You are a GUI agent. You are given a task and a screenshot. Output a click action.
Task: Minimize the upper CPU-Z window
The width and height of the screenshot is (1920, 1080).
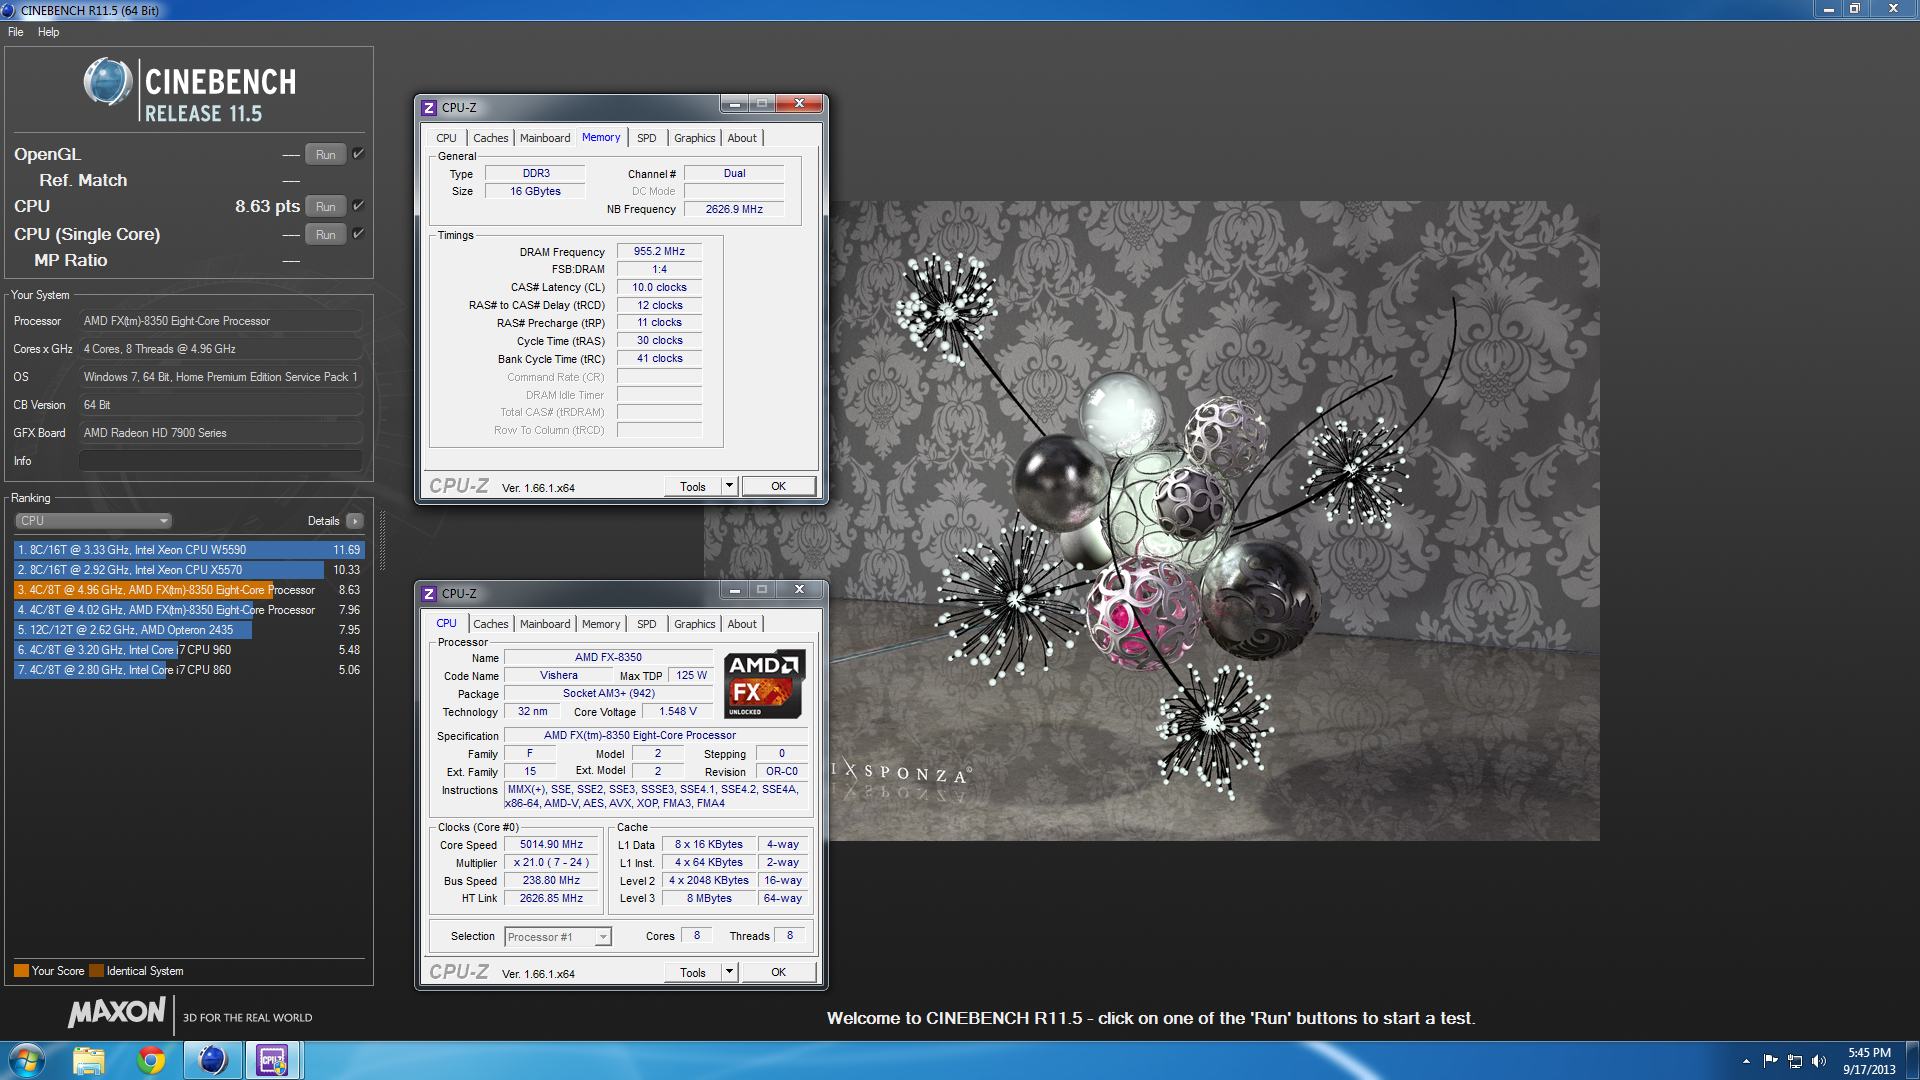click(x=735, y=103)
